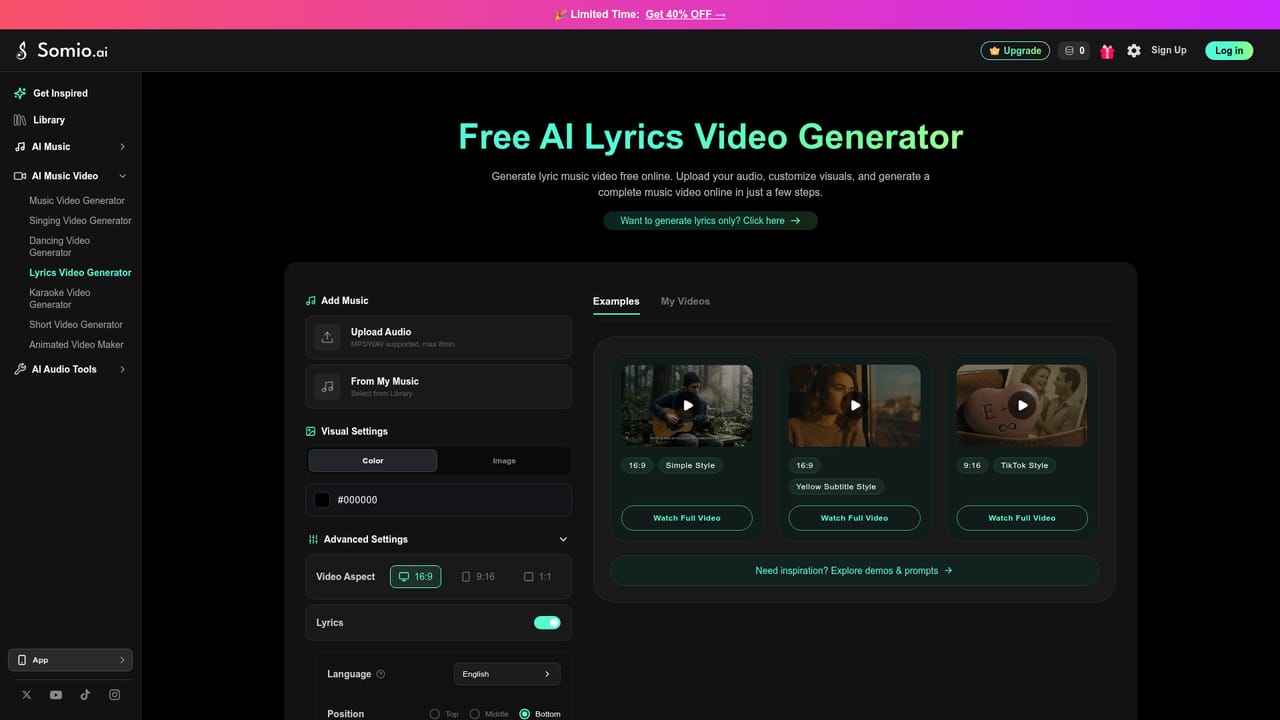Open the settings gear icon
1280x720 pixels.
(1134, 51)
